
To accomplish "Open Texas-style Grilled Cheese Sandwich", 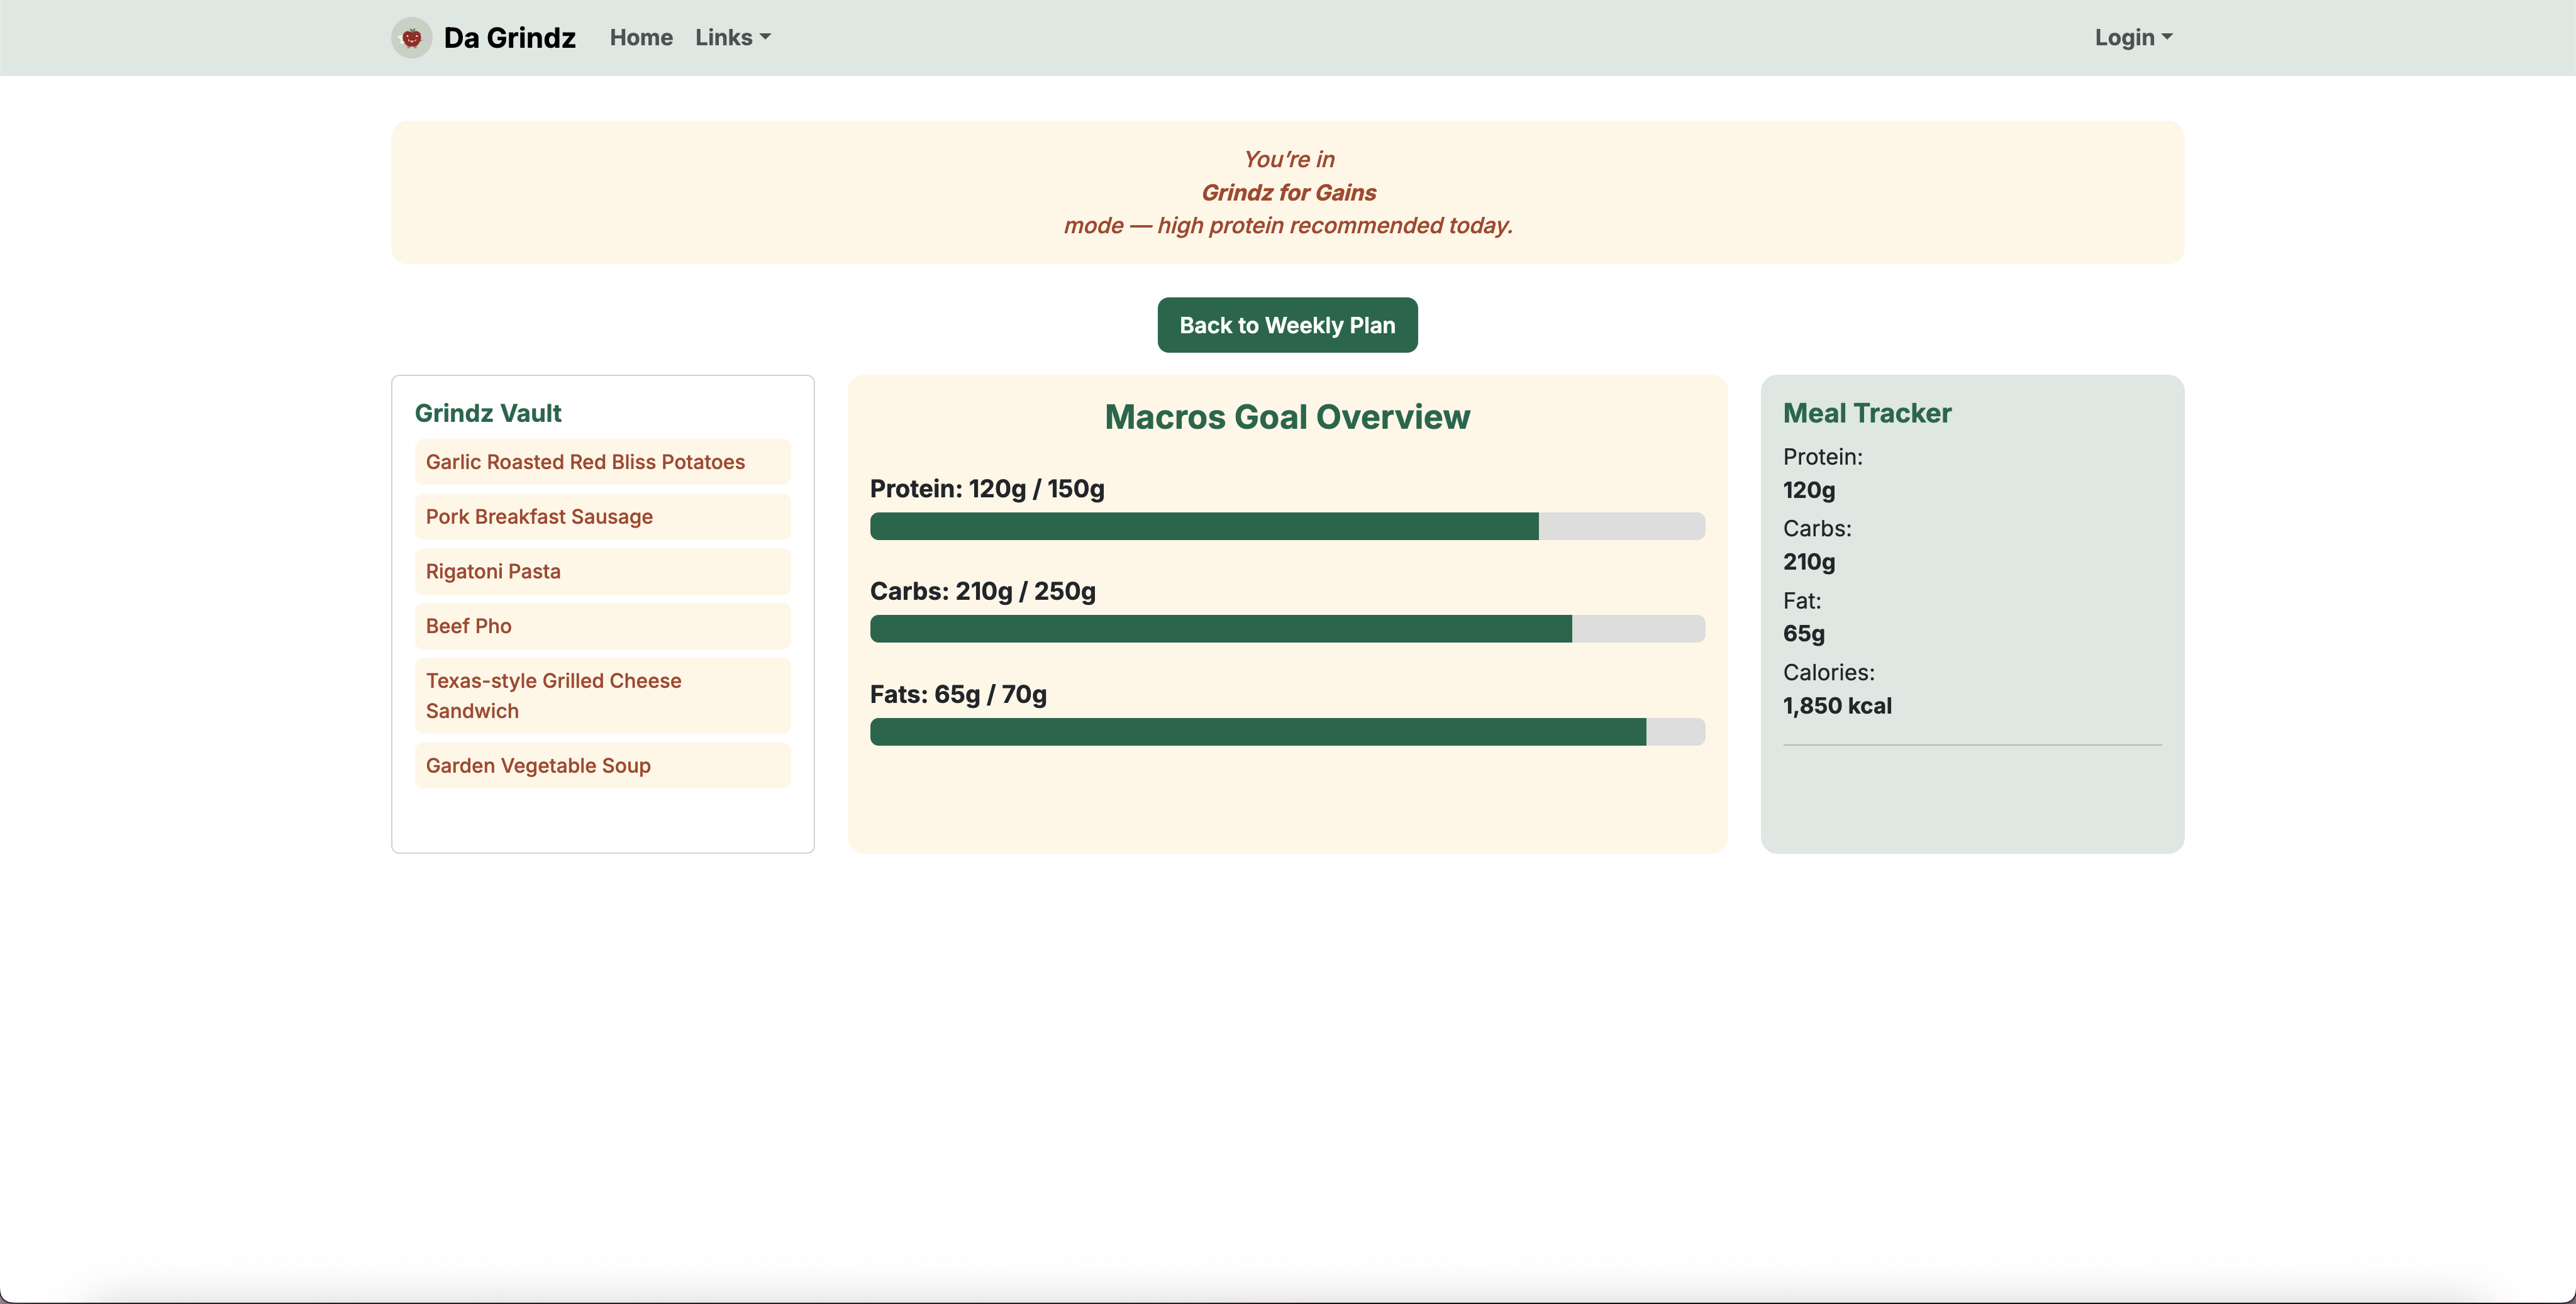I will coord(553,695).
